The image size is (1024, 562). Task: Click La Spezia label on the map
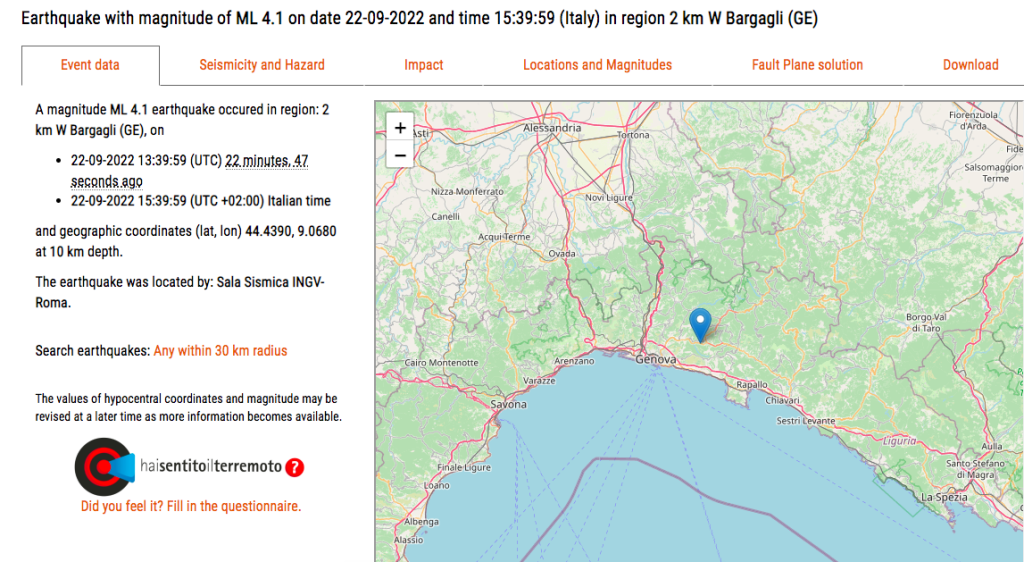[942, 497]
